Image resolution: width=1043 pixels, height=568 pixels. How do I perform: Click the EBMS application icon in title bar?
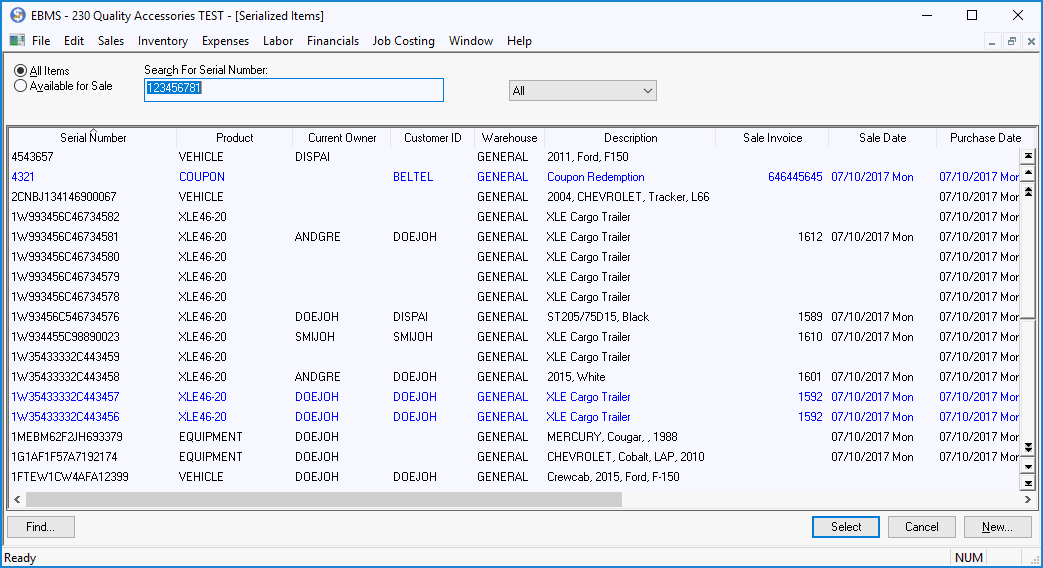pyautogui.click(x=17, y=15)
